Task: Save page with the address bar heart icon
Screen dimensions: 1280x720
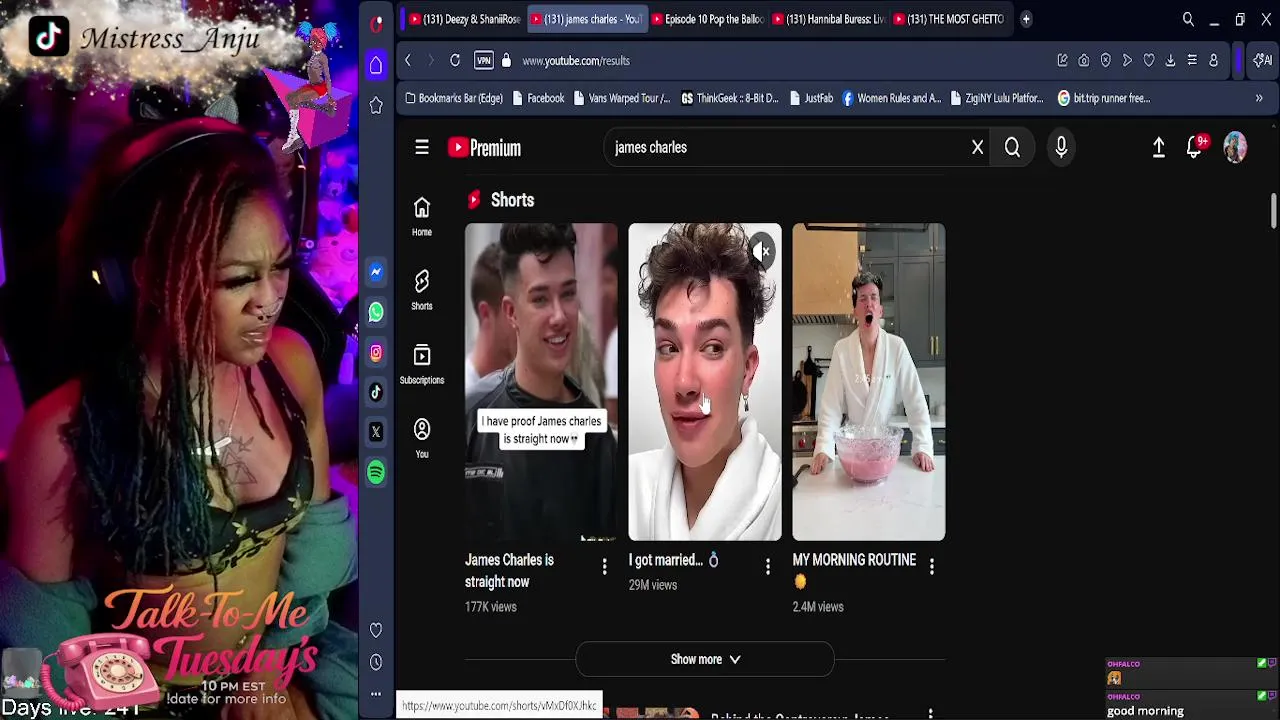Action: coord(1149,61)
